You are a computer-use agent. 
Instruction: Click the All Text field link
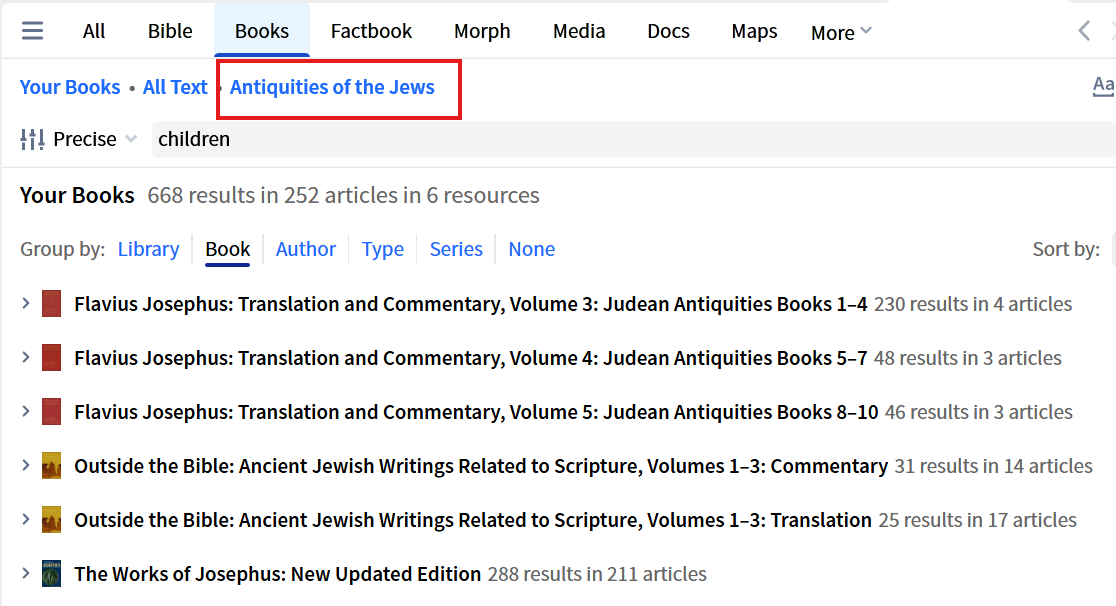click(x=175, y=87)
